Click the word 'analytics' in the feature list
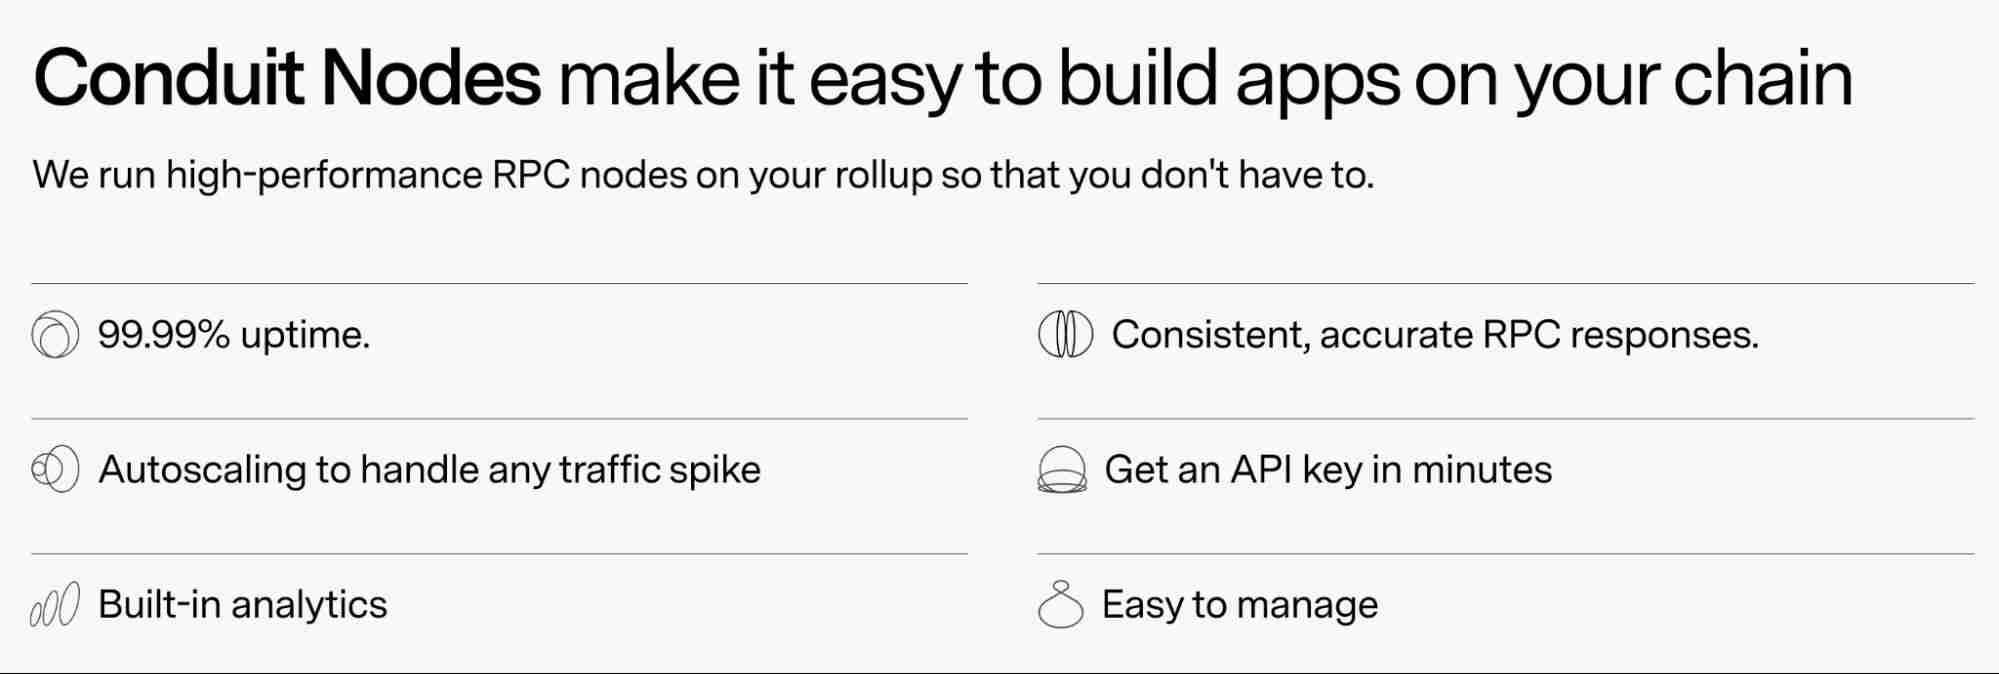Image resolution: width=1999 pixels, height=674 pixels. coord(309,605)
